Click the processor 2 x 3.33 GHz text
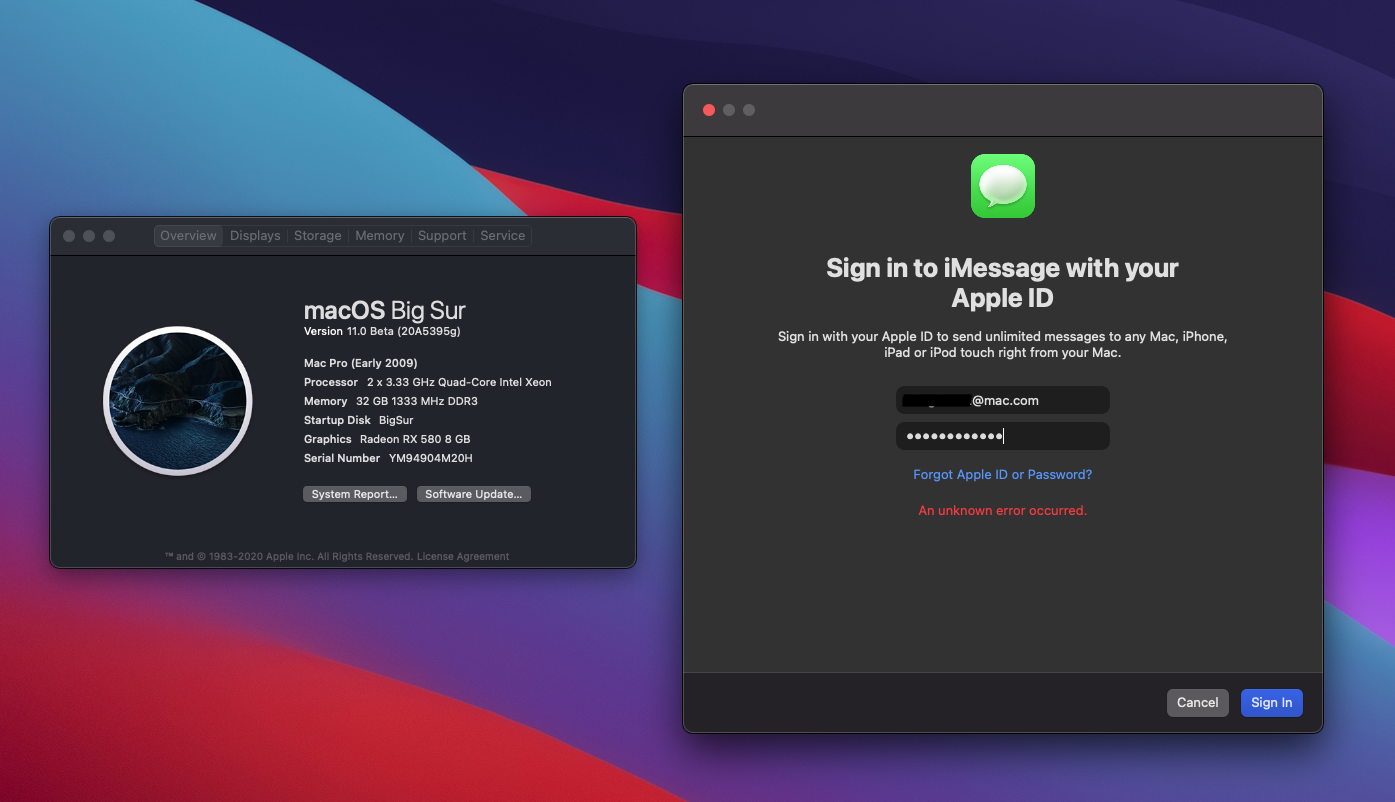Viewport: 1395px width, 802px height. point(458,382)
